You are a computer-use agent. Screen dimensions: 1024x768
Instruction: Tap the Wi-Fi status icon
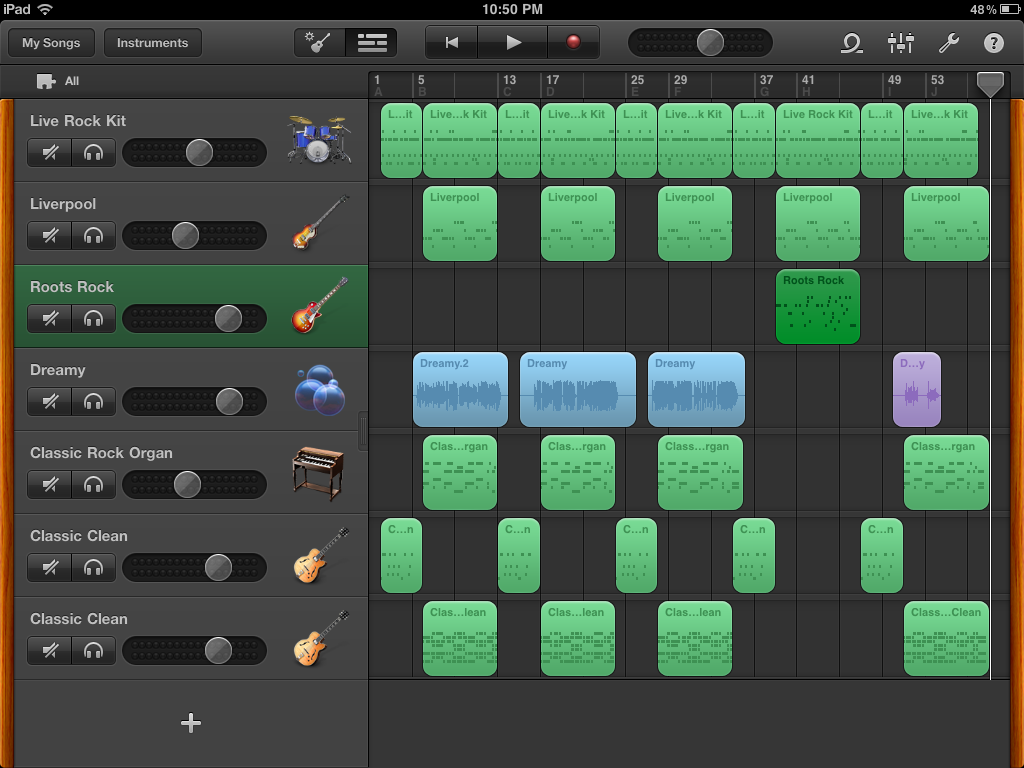[x=45, y=9]
